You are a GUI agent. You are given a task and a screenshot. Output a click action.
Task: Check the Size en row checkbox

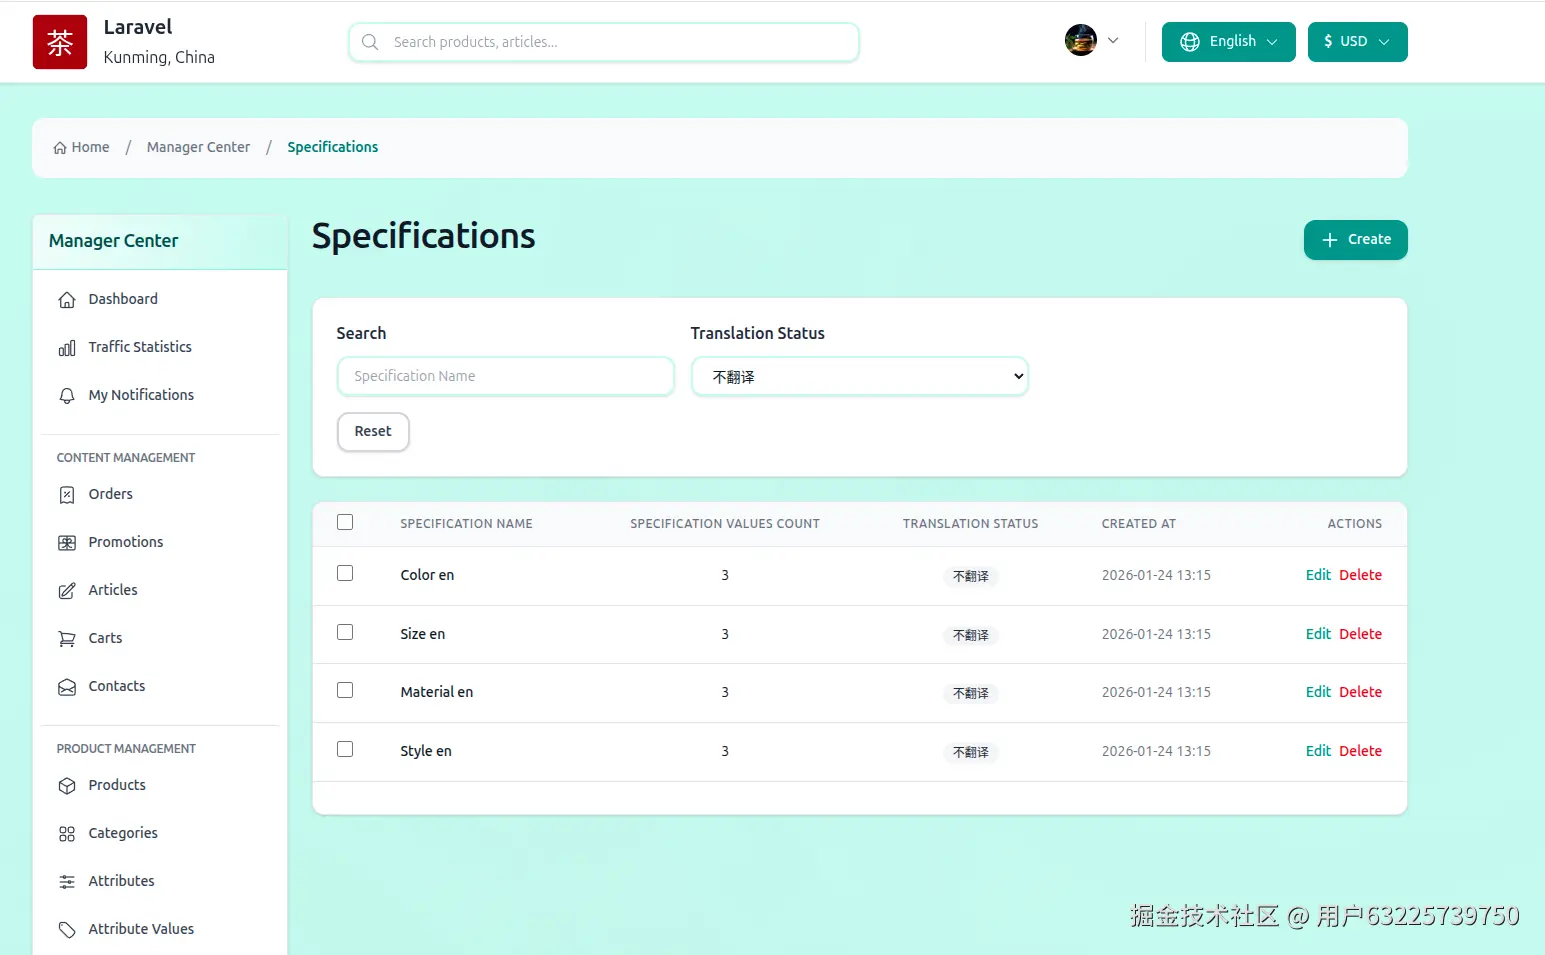point(345,632)
